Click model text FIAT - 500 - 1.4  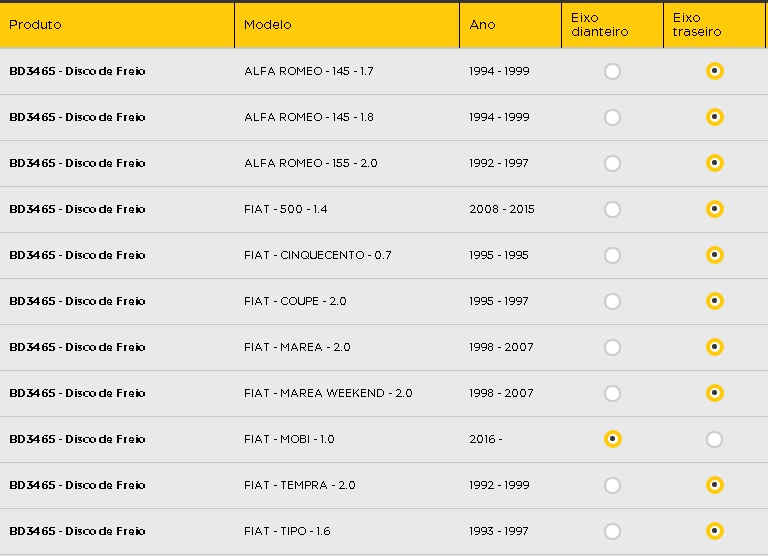[x=286, y=210]
